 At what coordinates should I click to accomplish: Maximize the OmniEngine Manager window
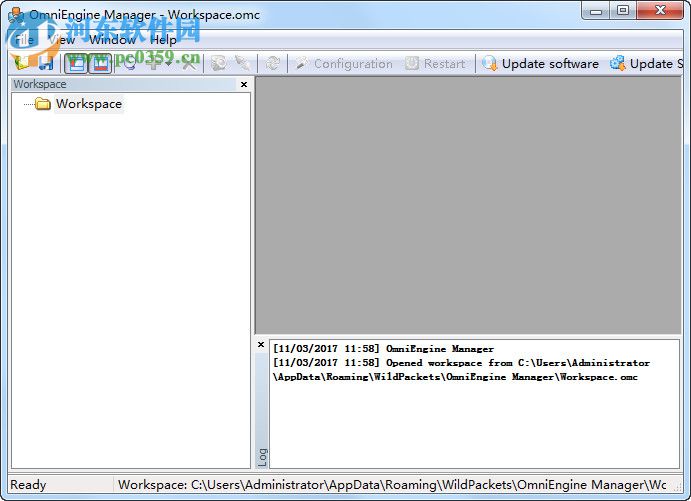623,11
